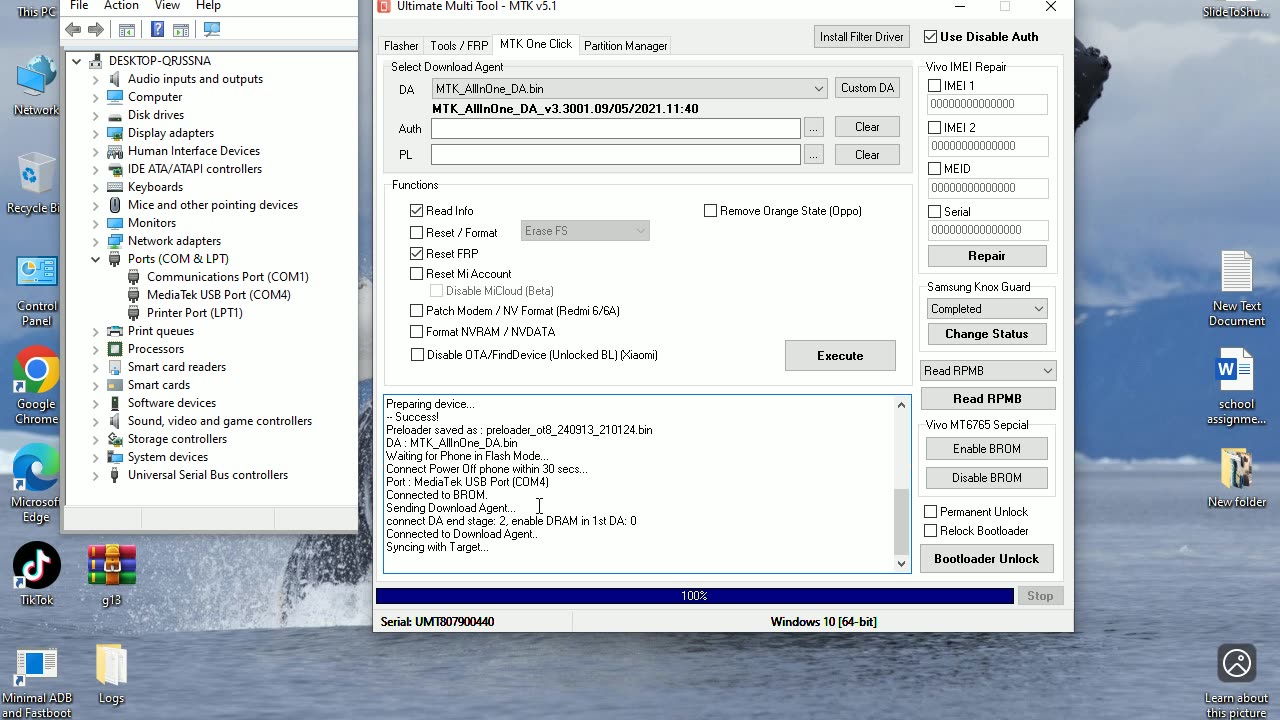Open the Help menu in Device Manager
Image resolution: width=1280 pixels, height=720 pixels.
coord(208,6)
